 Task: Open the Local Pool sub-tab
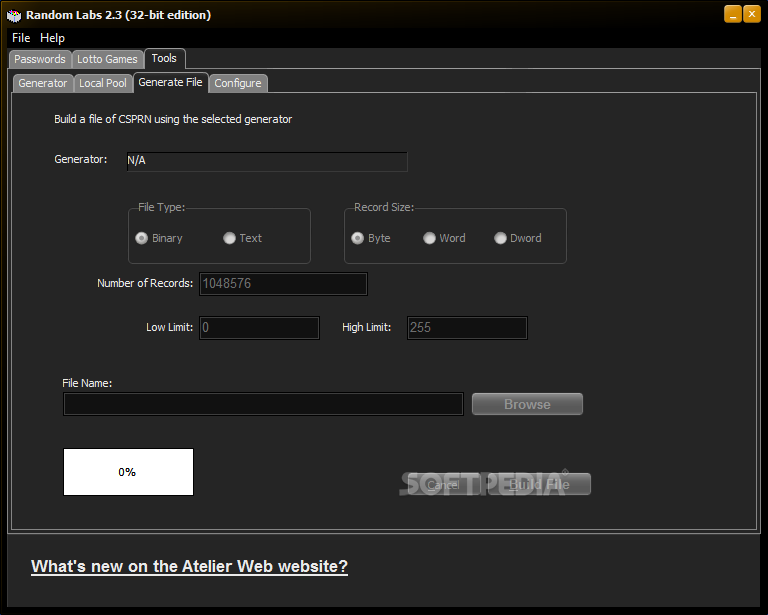(x=103, y=83)
